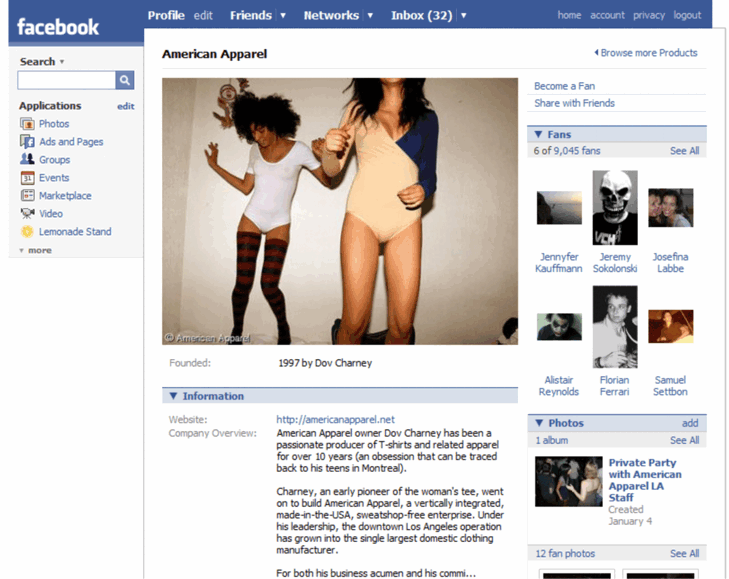729x579 pixels.
Task: Click See All next to 1 album
Action: tap(684, 440)
